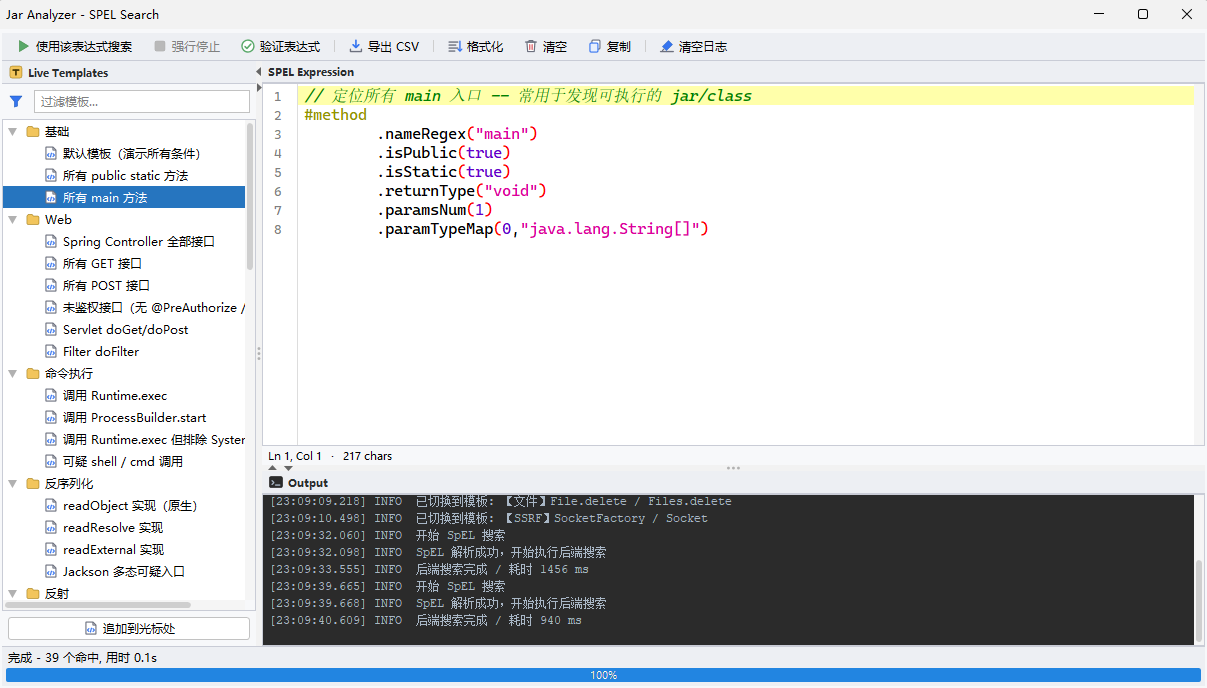Click the Ln 1, Col 1 indicator
The image size is (1207, 688).
tap(295, 456)
